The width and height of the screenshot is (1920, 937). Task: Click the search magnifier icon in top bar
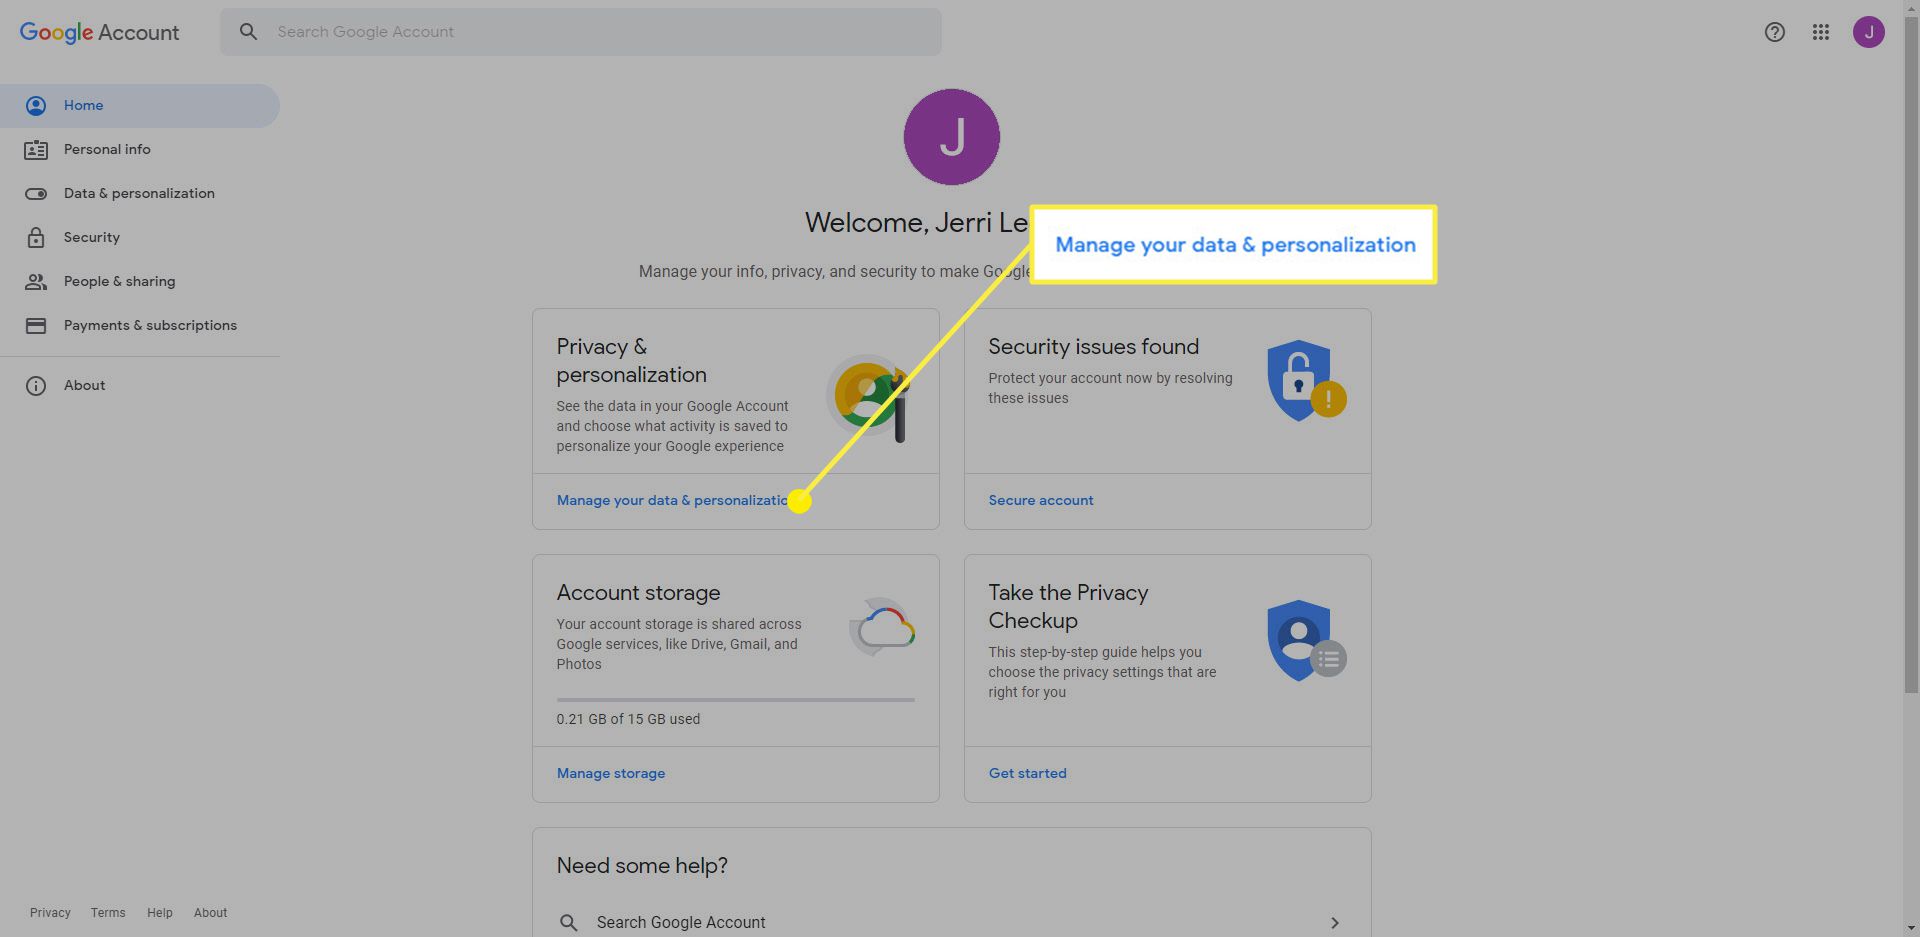pos(248,32)
